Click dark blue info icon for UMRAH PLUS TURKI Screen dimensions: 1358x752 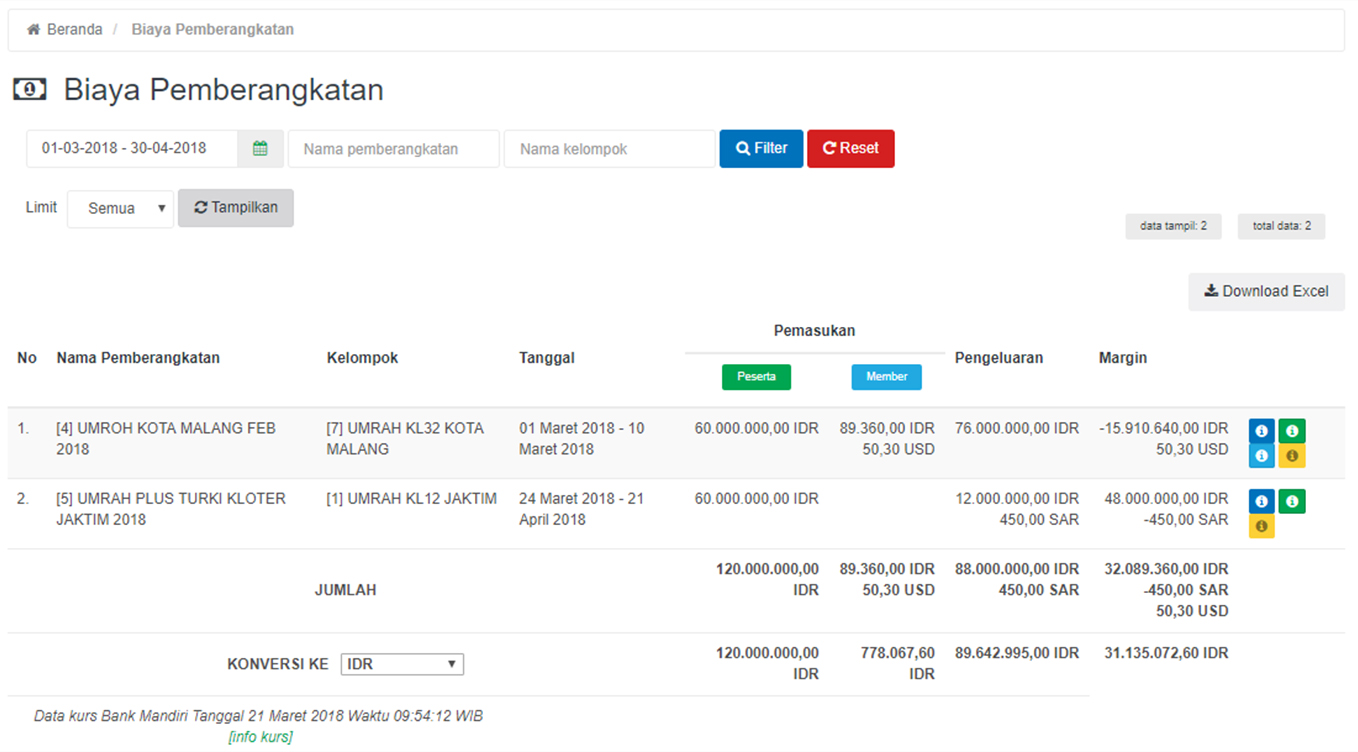(1261, 501)
